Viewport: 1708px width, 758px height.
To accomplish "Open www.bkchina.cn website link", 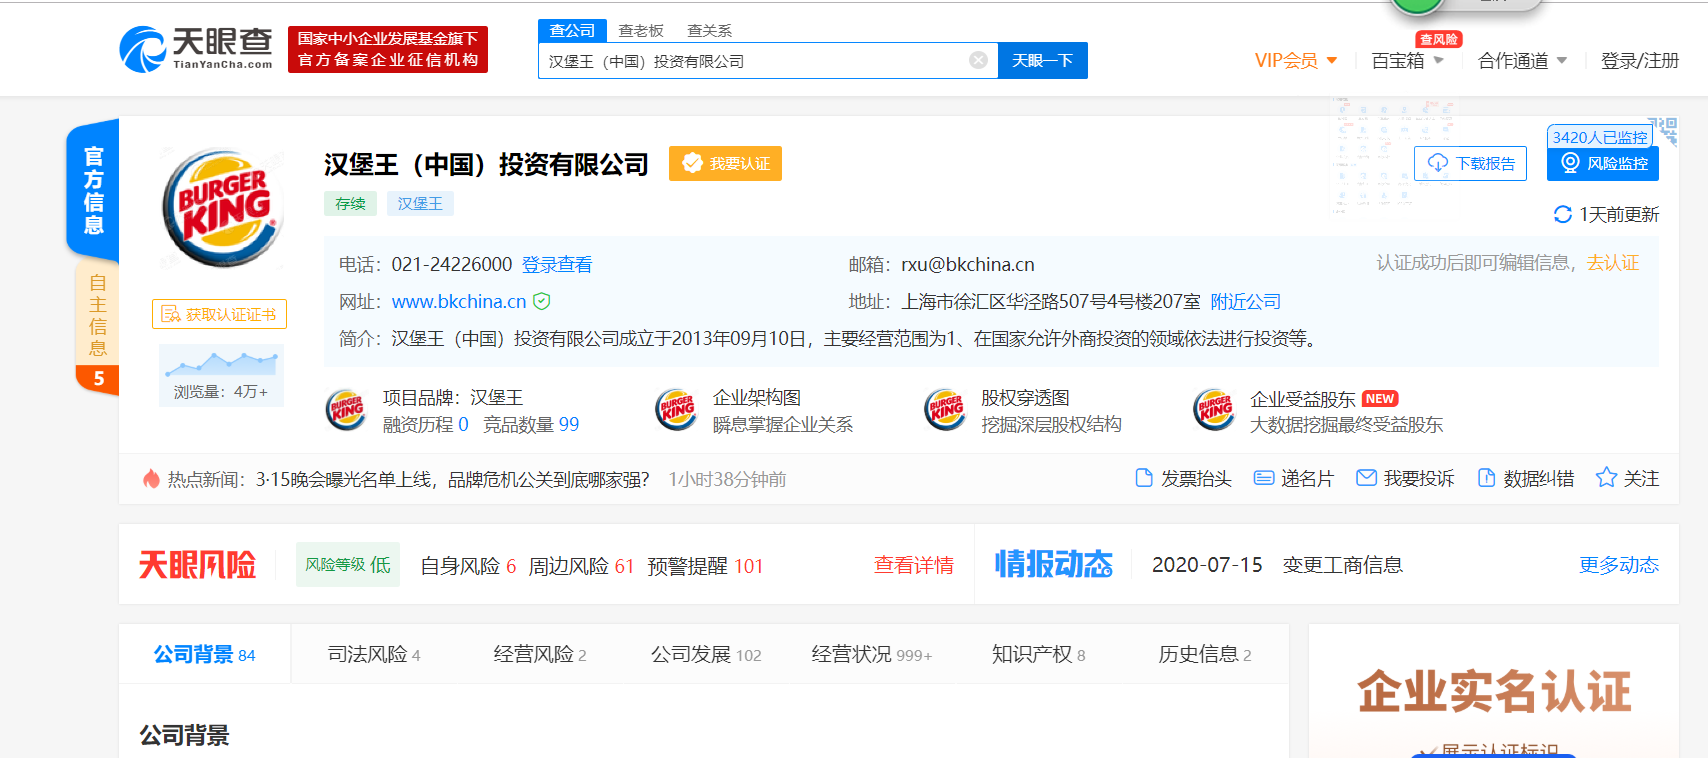I will [x=459, y=301].
